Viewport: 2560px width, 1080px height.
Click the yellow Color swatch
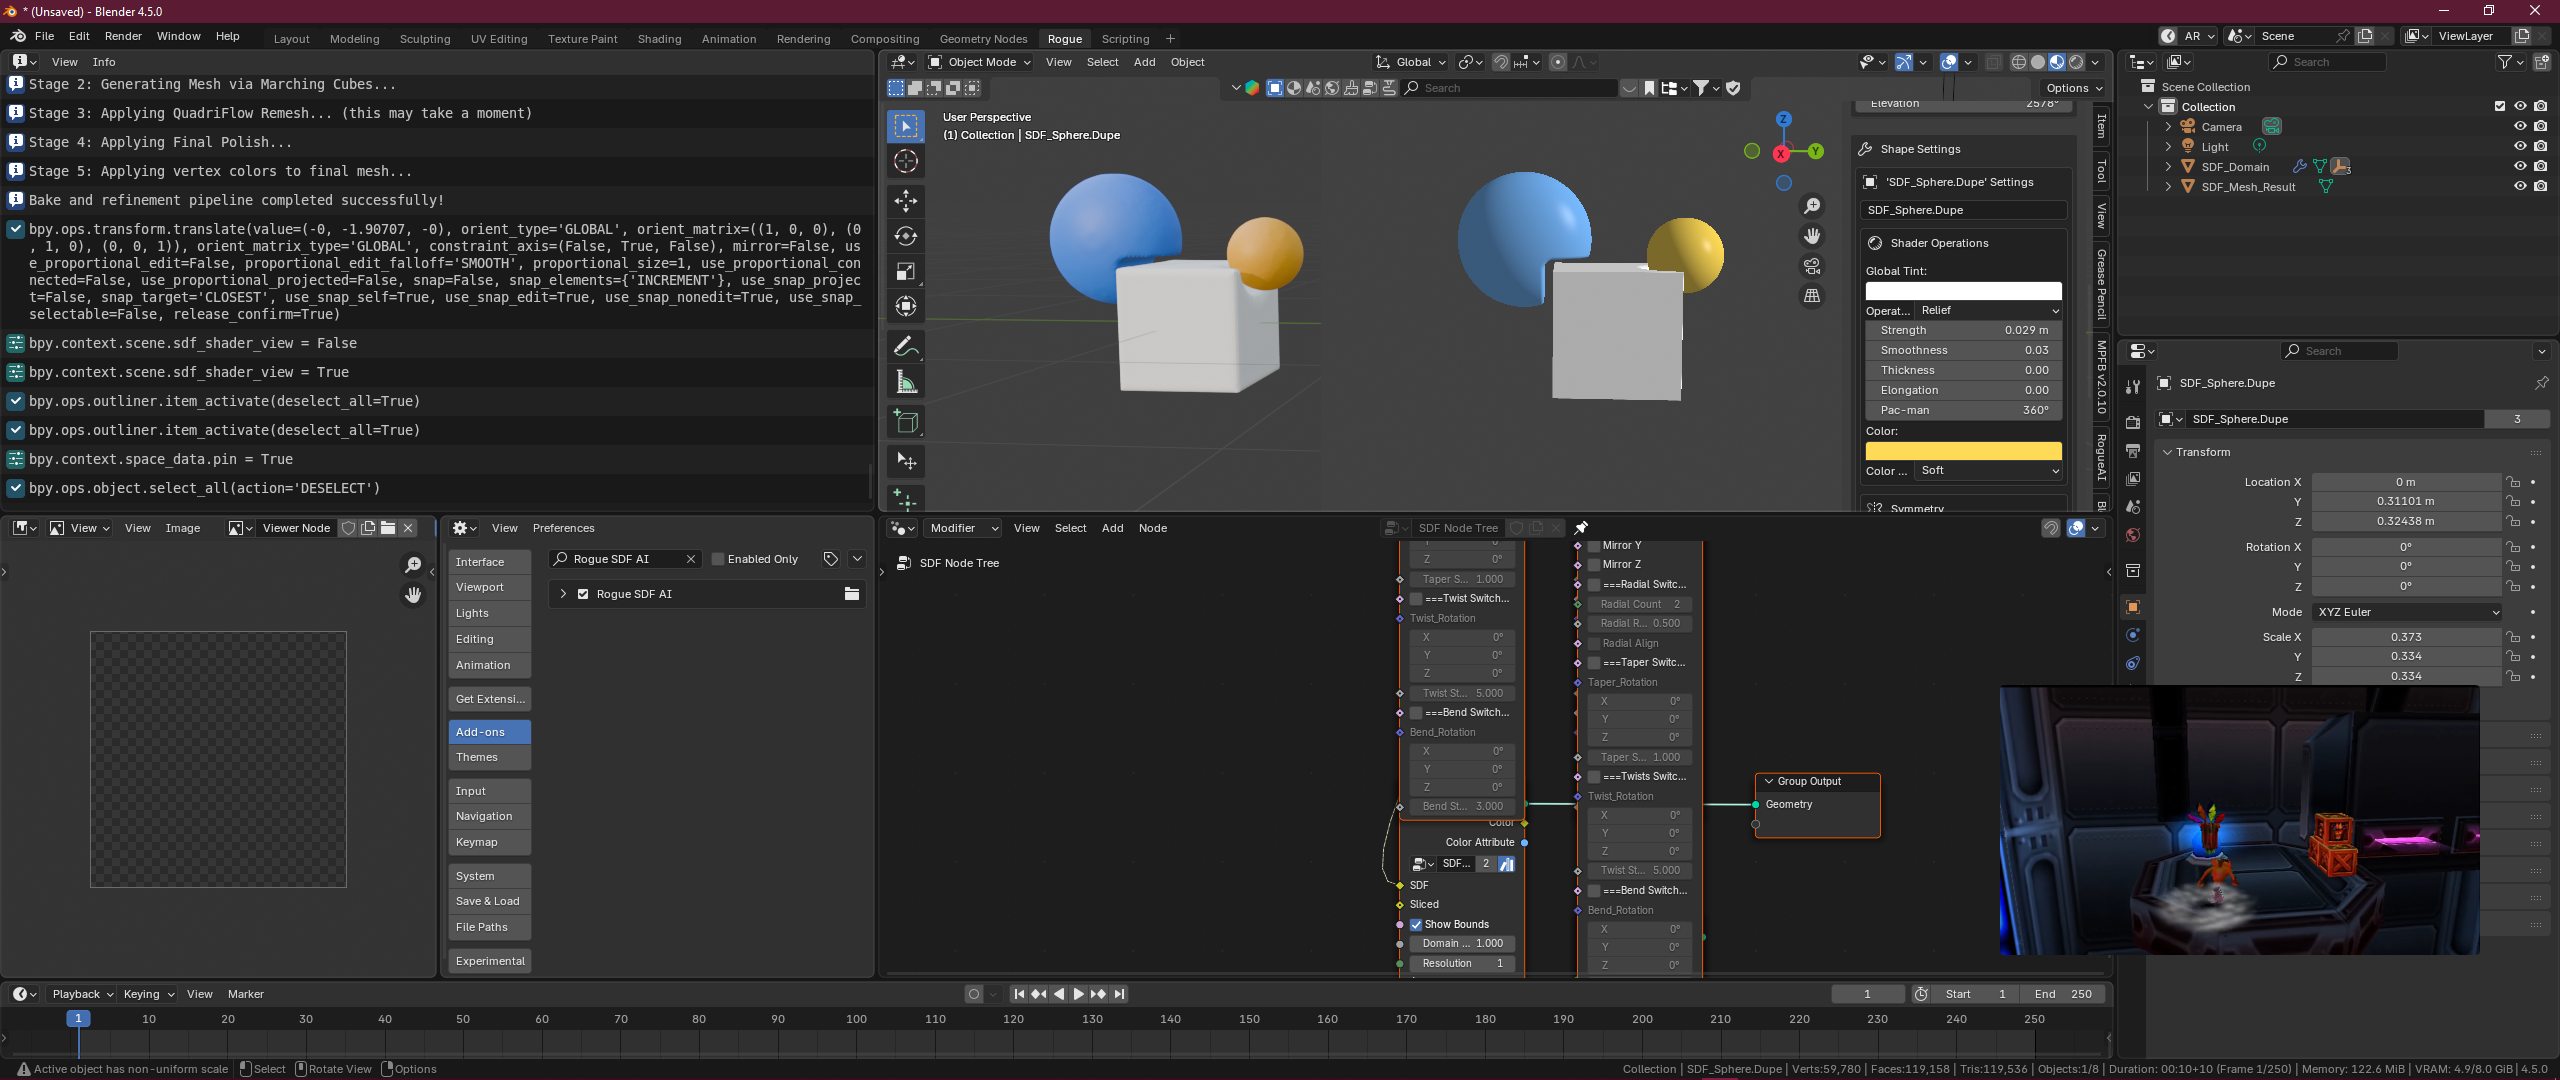pos(1963,451)
